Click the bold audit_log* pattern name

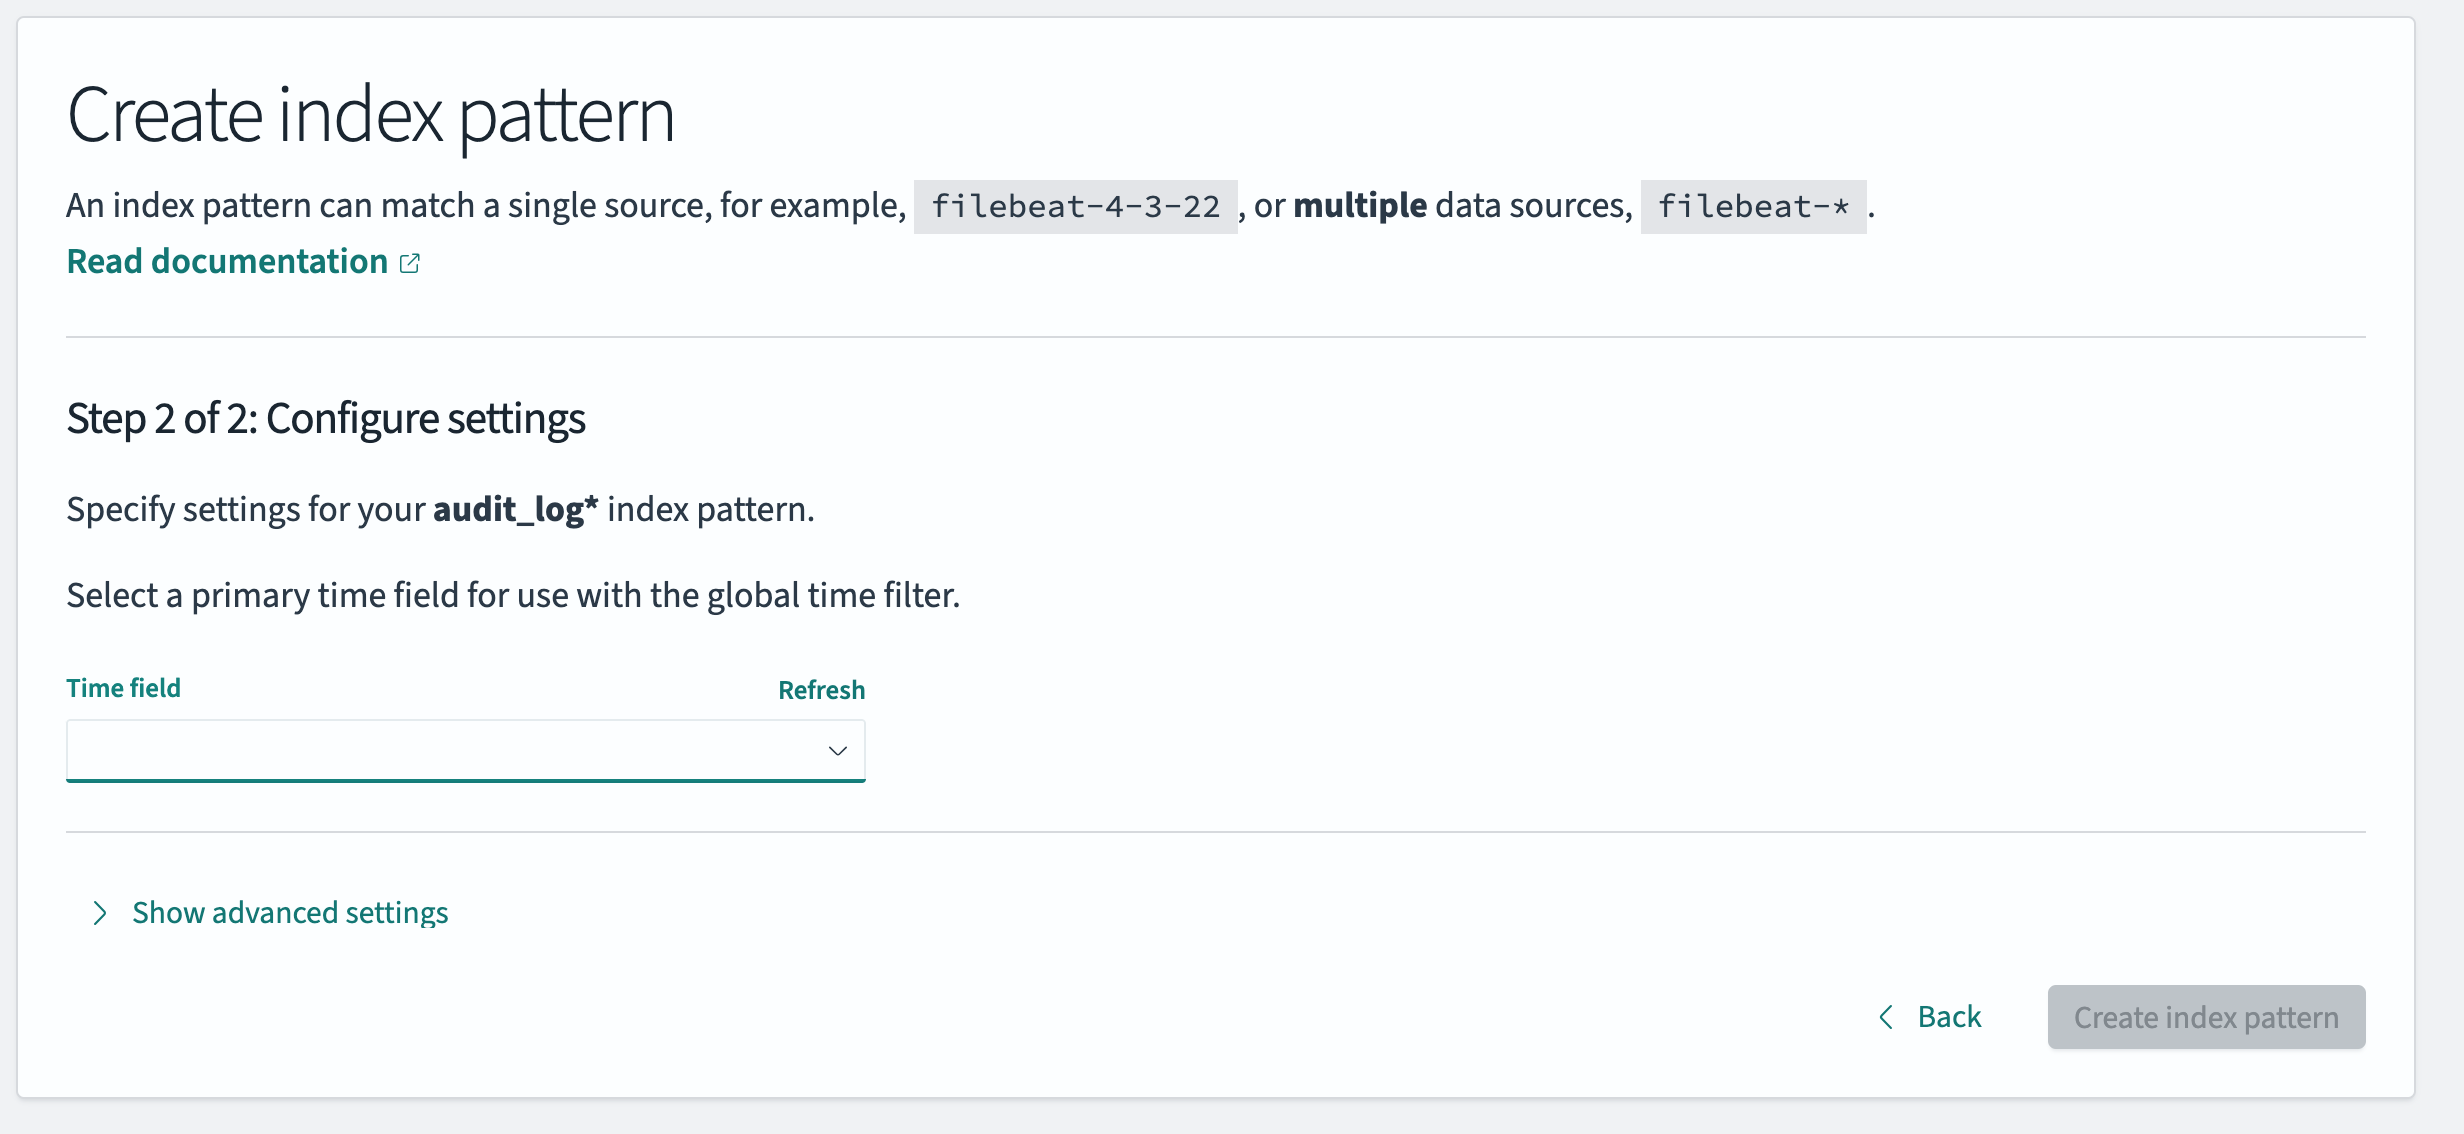[515, 510]
